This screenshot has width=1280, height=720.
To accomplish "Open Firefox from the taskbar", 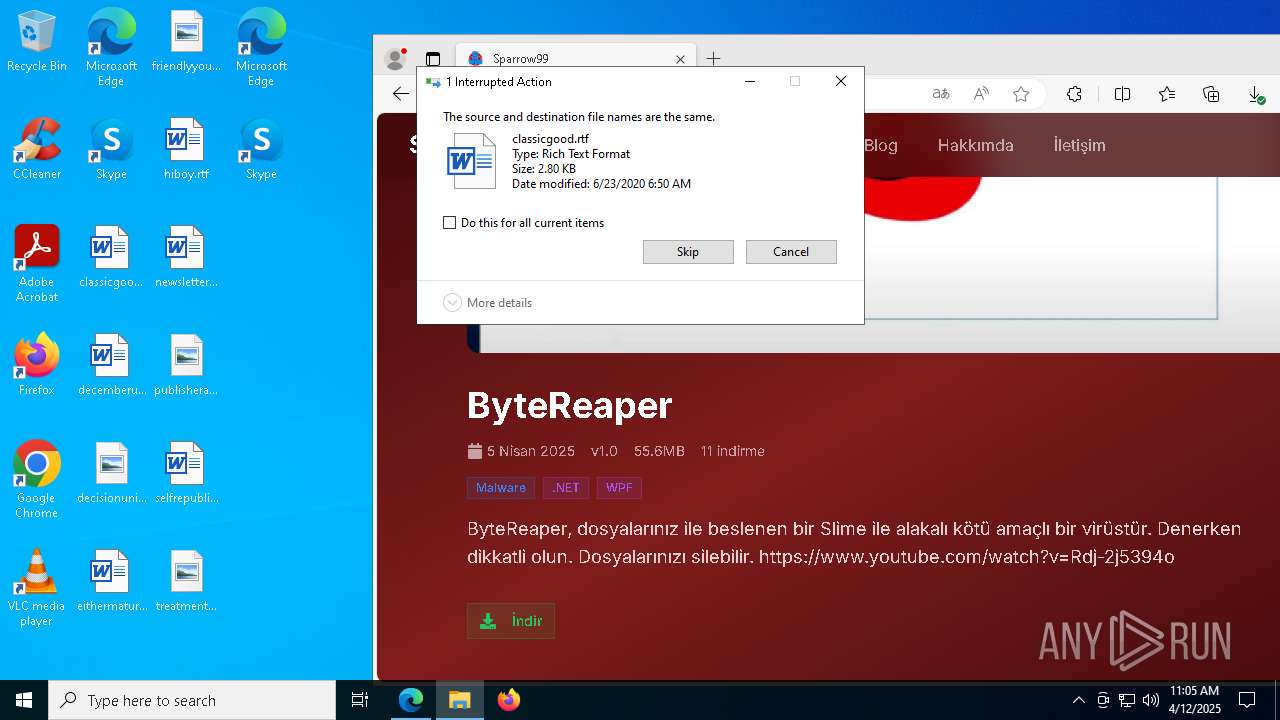I will click(x=509, y=700).
